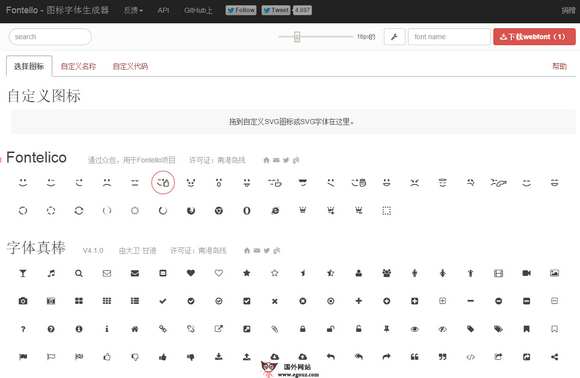Select the closed padlock icon
Image resolution: width=580 pixels, height=378 pixels.
pyautogui.click(x=303, y=329)
